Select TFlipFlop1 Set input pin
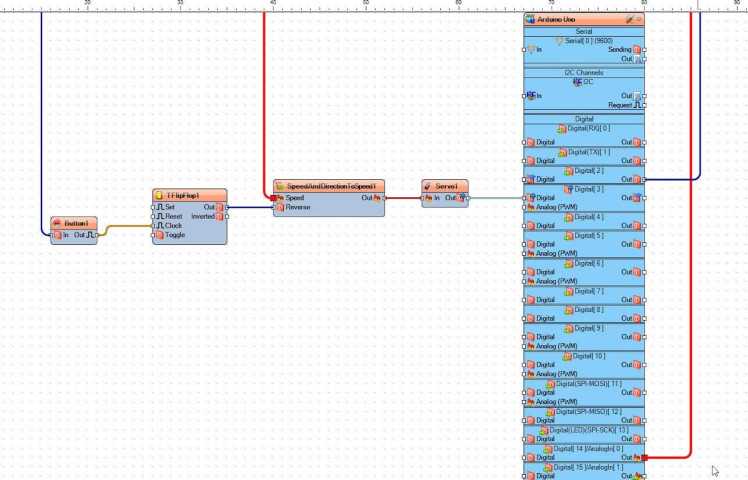Image resolution: width=748 pixels, height=480 pixels. 153,207
